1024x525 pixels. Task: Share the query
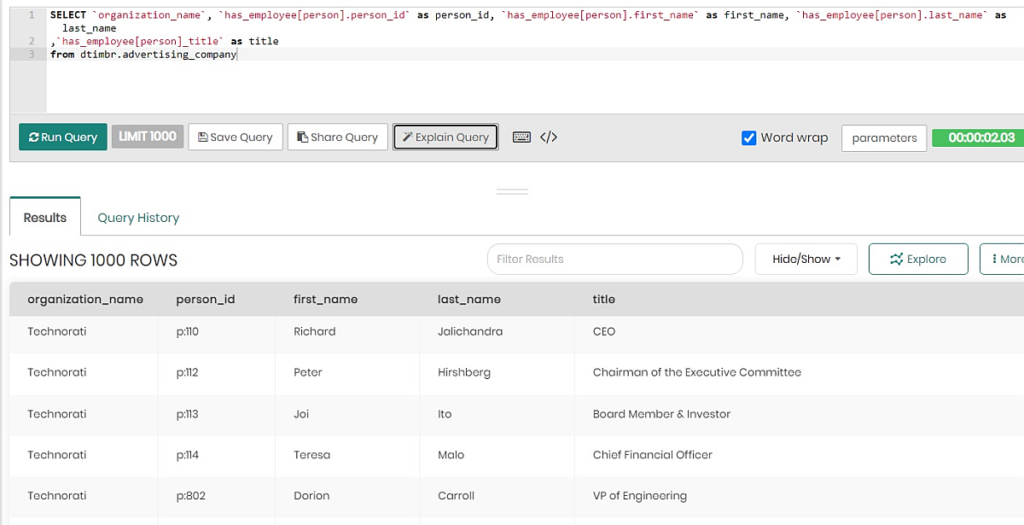338,137
